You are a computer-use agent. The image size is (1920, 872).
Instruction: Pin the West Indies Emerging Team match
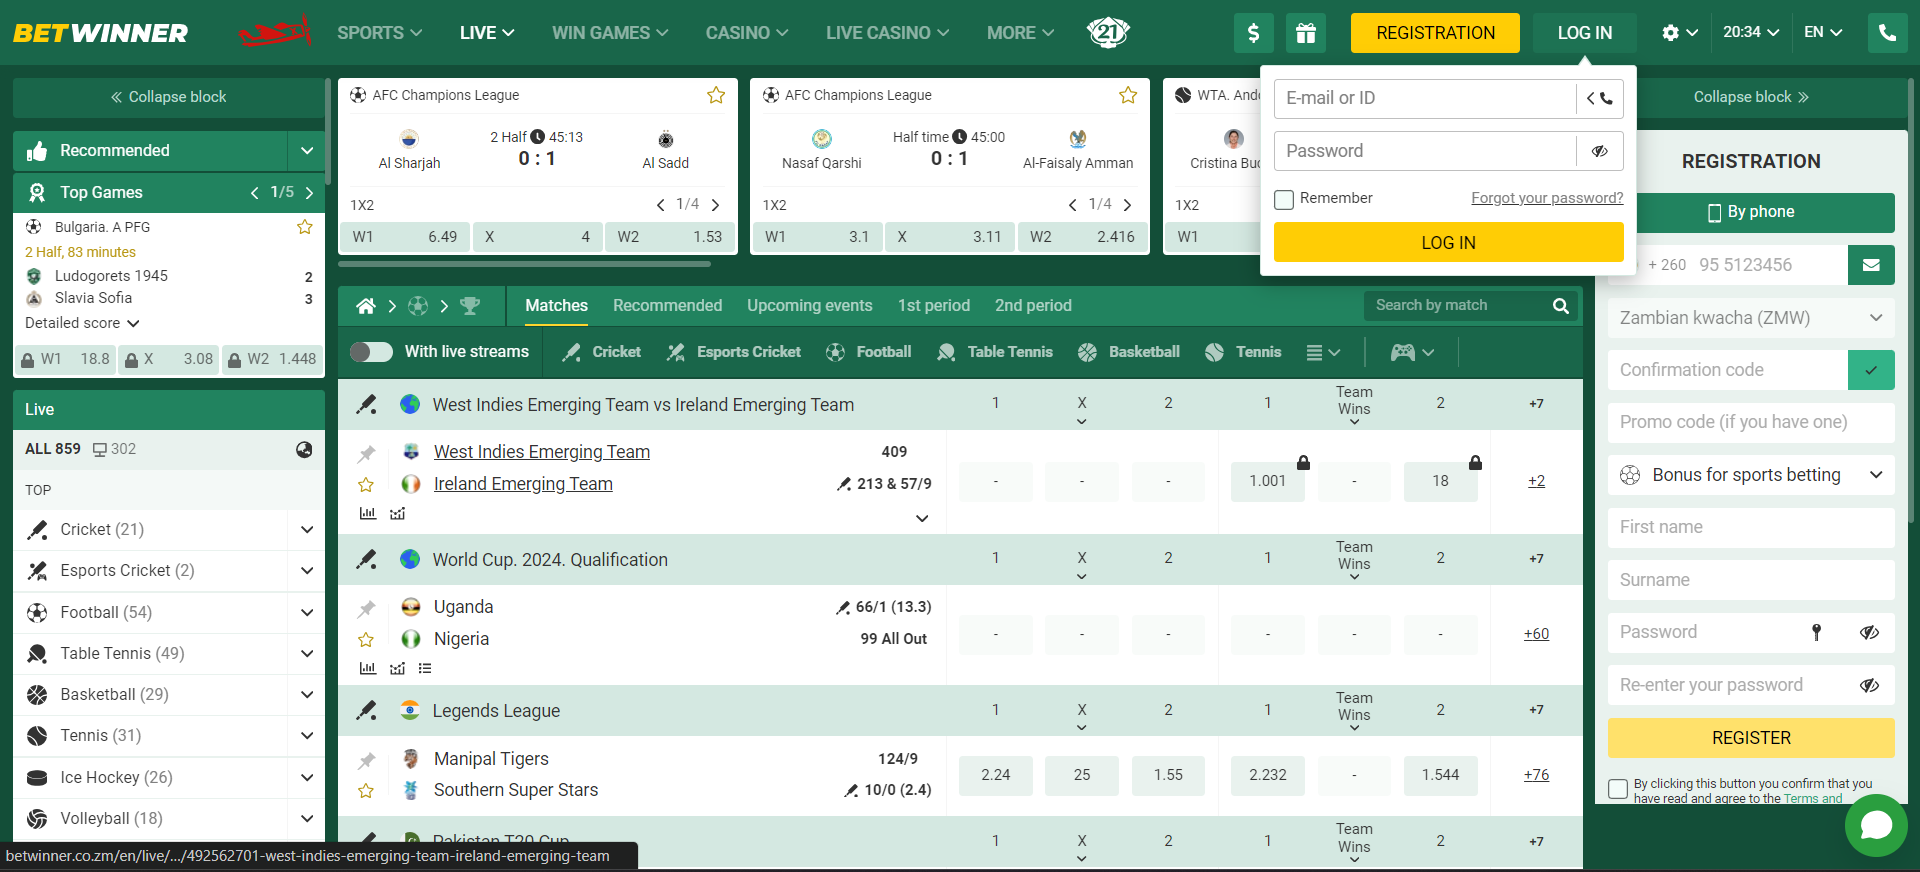[x=366, y=453]
